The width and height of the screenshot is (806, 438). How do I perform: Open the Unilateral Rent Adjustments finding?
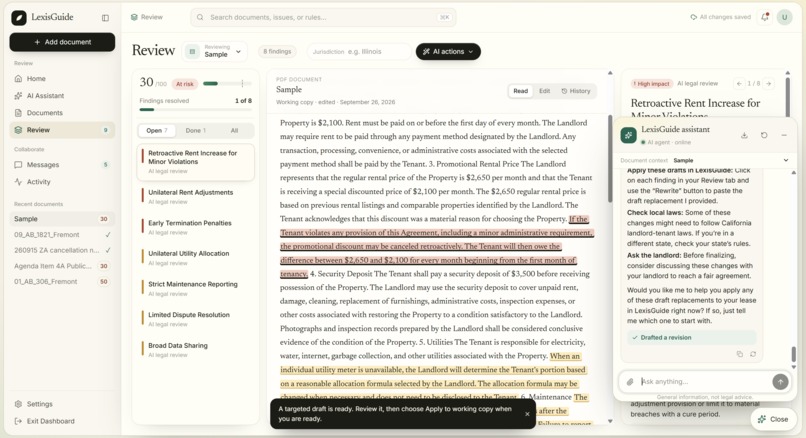click(x=195, y=196)
